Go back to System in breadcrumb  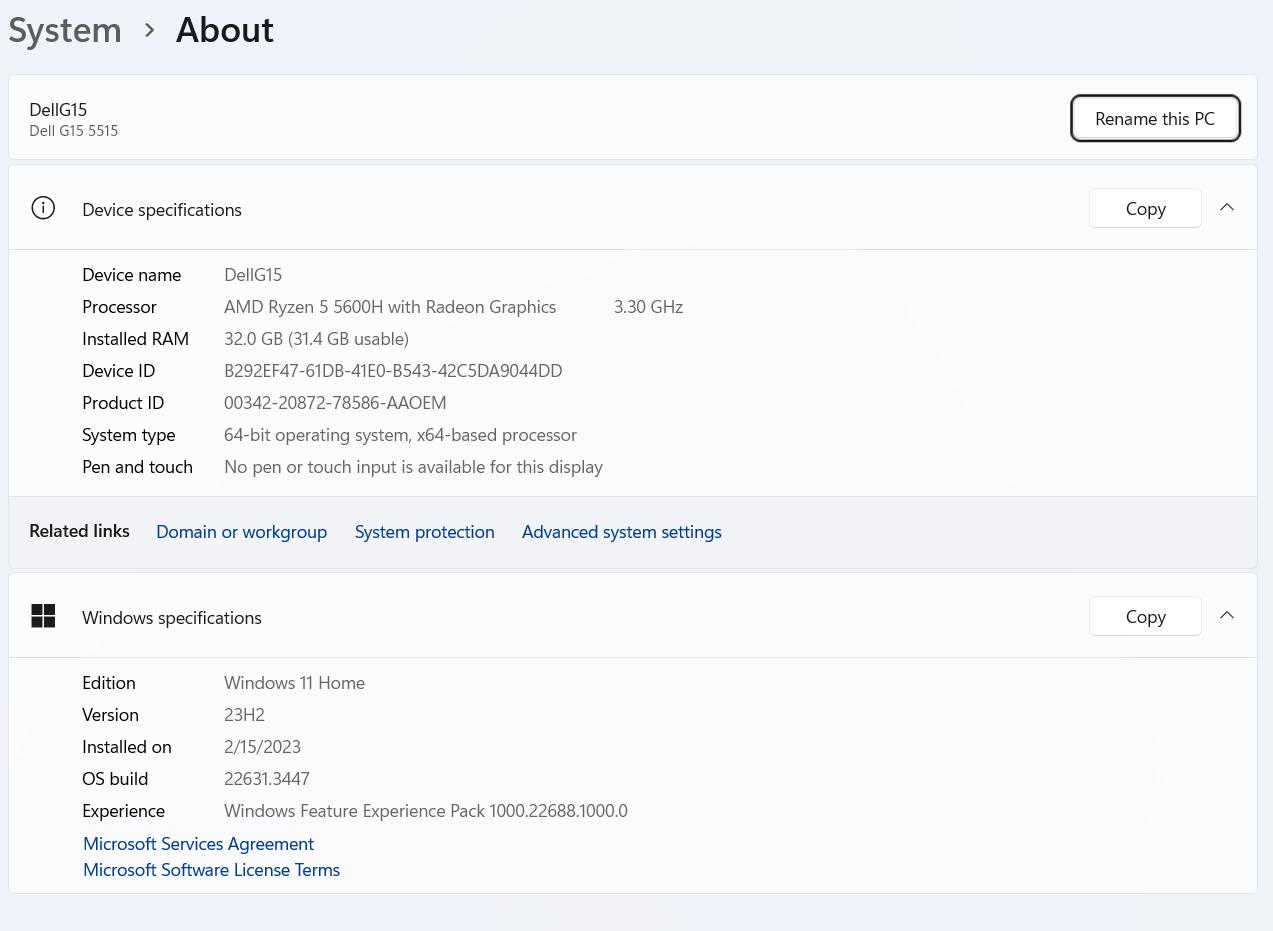pyautogui.click(x=65, y=30)
